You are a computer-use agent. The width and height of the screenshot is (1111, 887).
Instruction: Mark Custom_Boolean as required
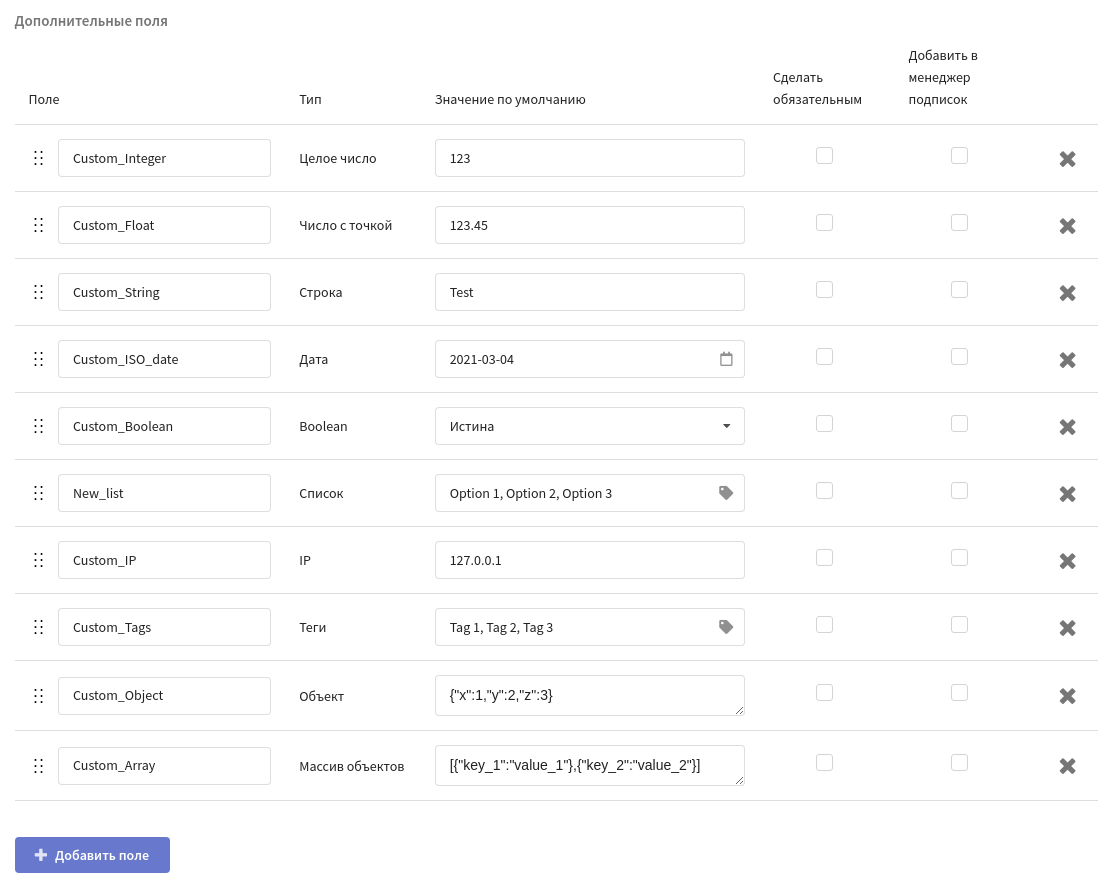[x=824, y=423]
